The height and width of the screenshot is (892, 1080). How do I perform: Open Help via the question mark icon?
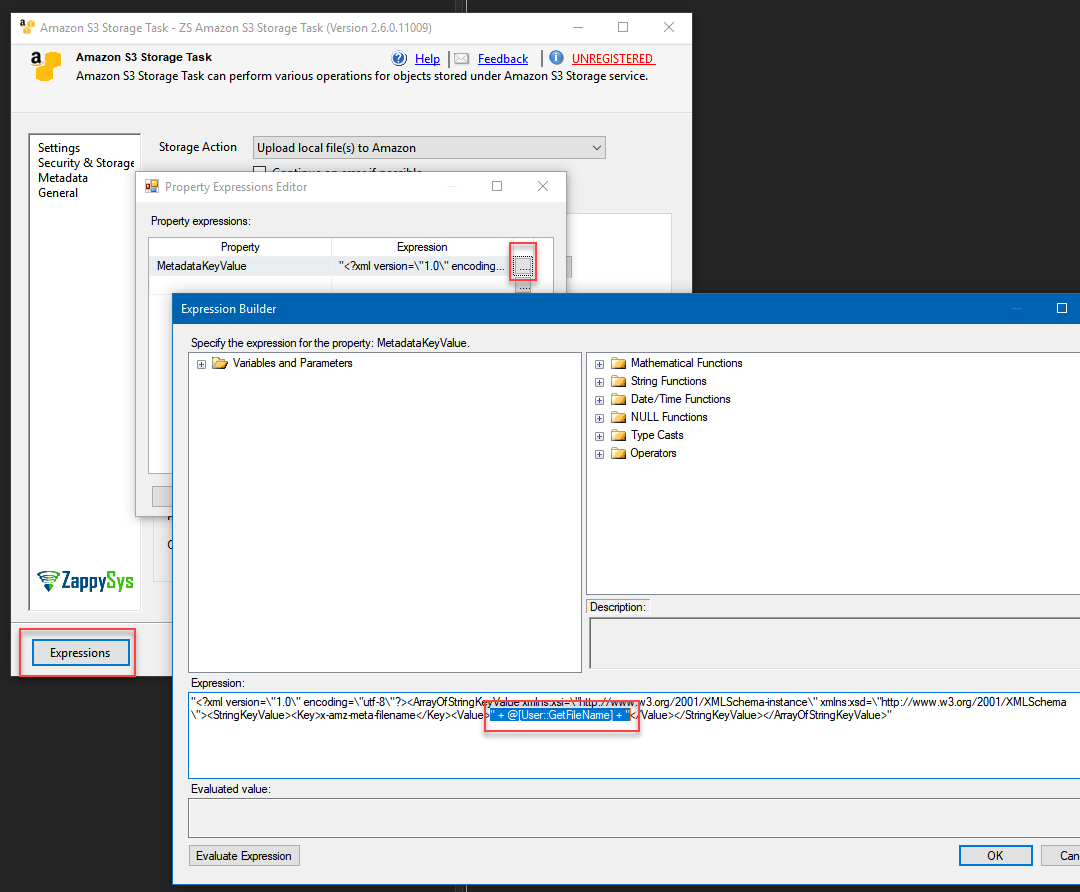coord(399,58)
